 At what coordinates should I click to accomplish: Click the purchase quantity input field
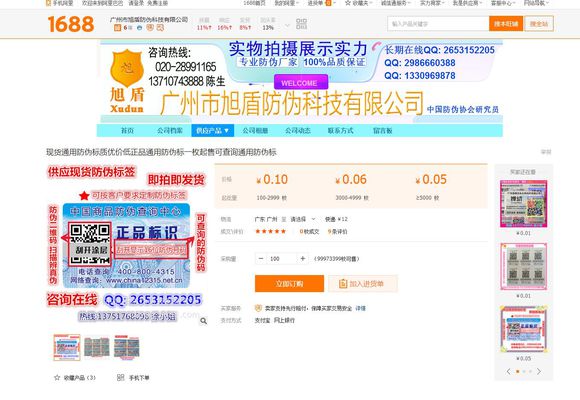tap(281, 259)
